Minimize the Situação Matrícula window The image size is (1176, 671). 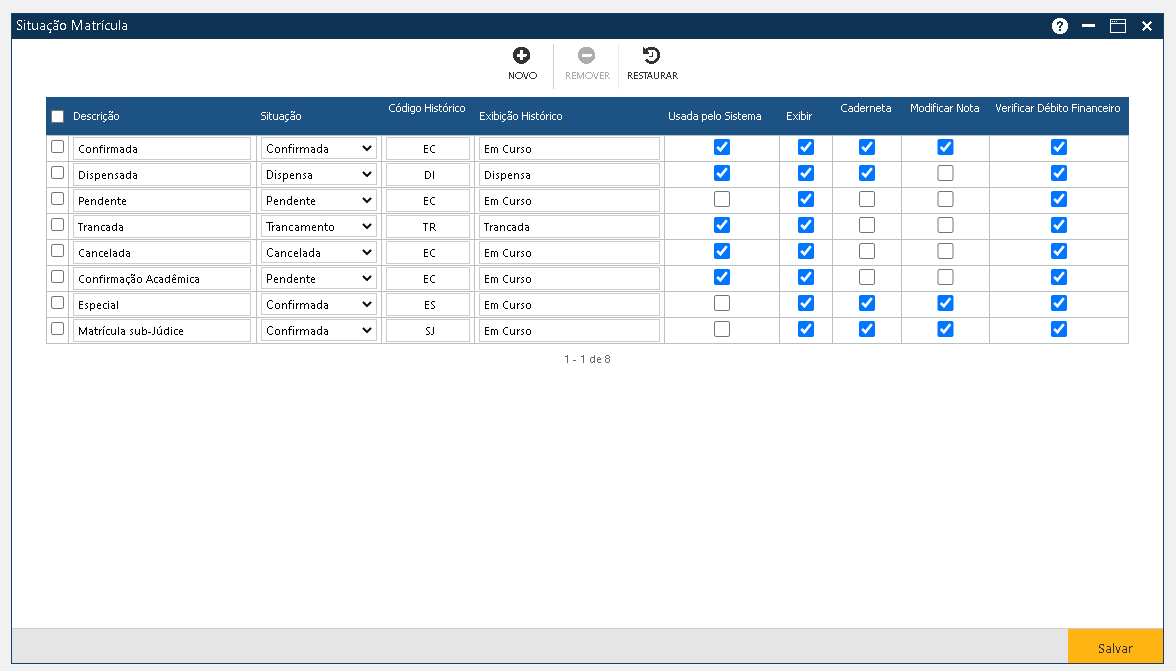click(x=1089, y=26)
